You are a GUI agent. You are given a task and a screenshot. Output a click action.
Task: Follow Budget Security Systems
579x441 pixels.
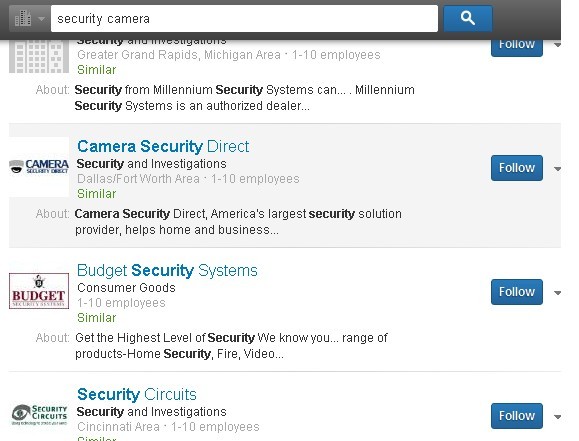point(517,292)
